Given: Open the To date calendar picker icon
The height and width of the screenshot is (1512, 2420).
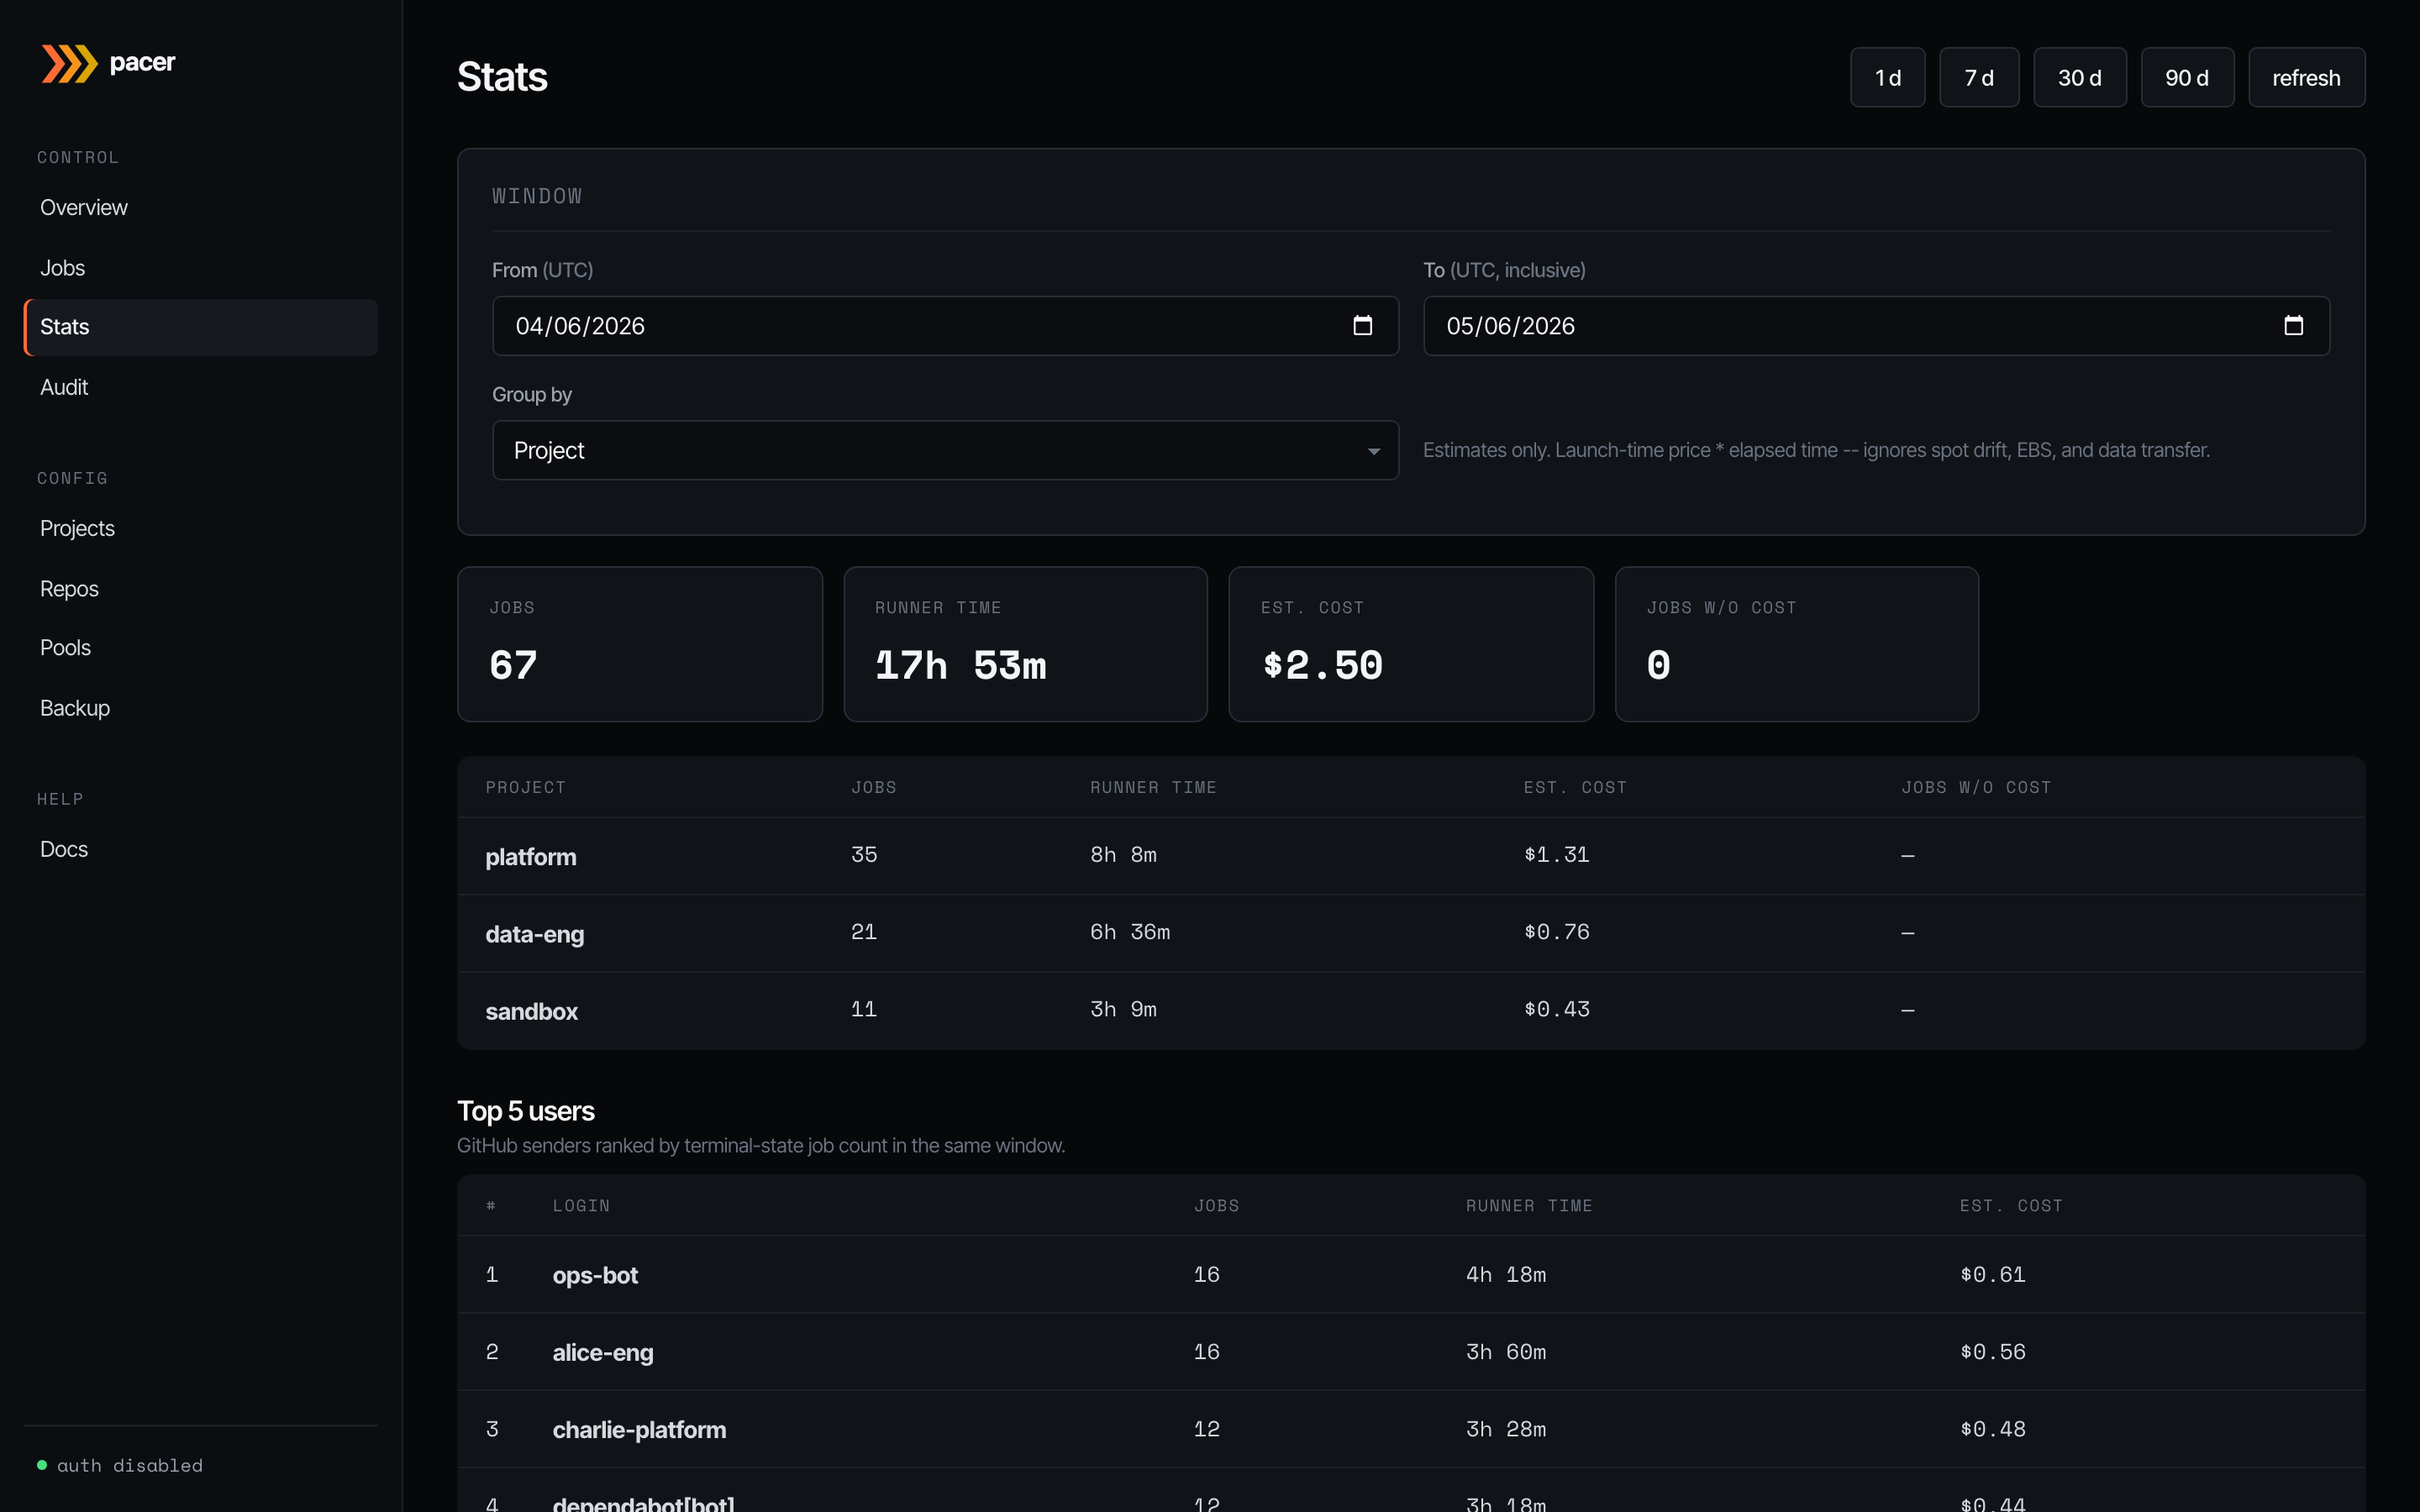Looking at the screenshot, I should (2294, 326).
